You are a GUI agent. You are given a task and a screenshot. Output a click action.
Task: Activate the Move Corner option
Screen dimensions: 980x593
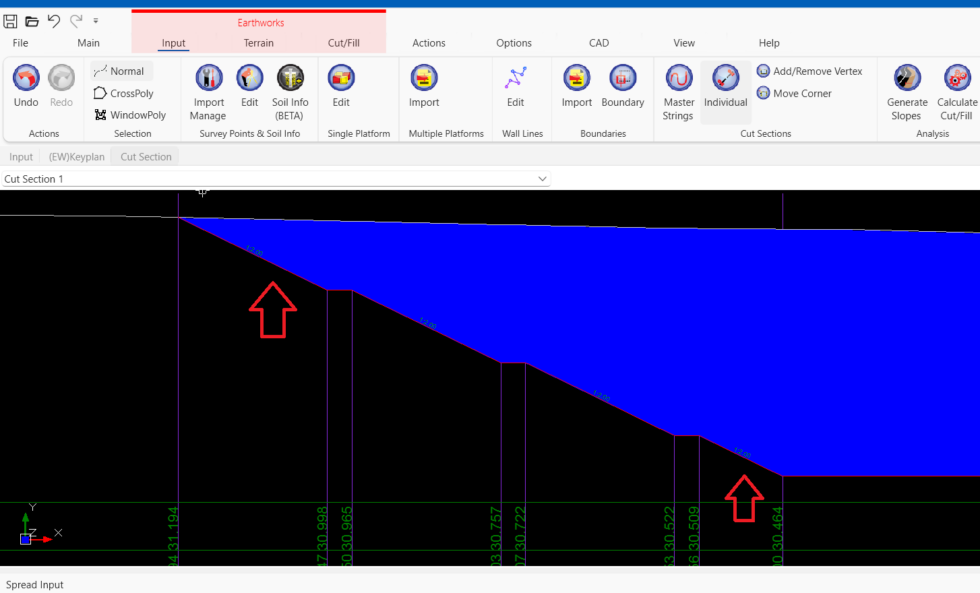coord(795,93)
